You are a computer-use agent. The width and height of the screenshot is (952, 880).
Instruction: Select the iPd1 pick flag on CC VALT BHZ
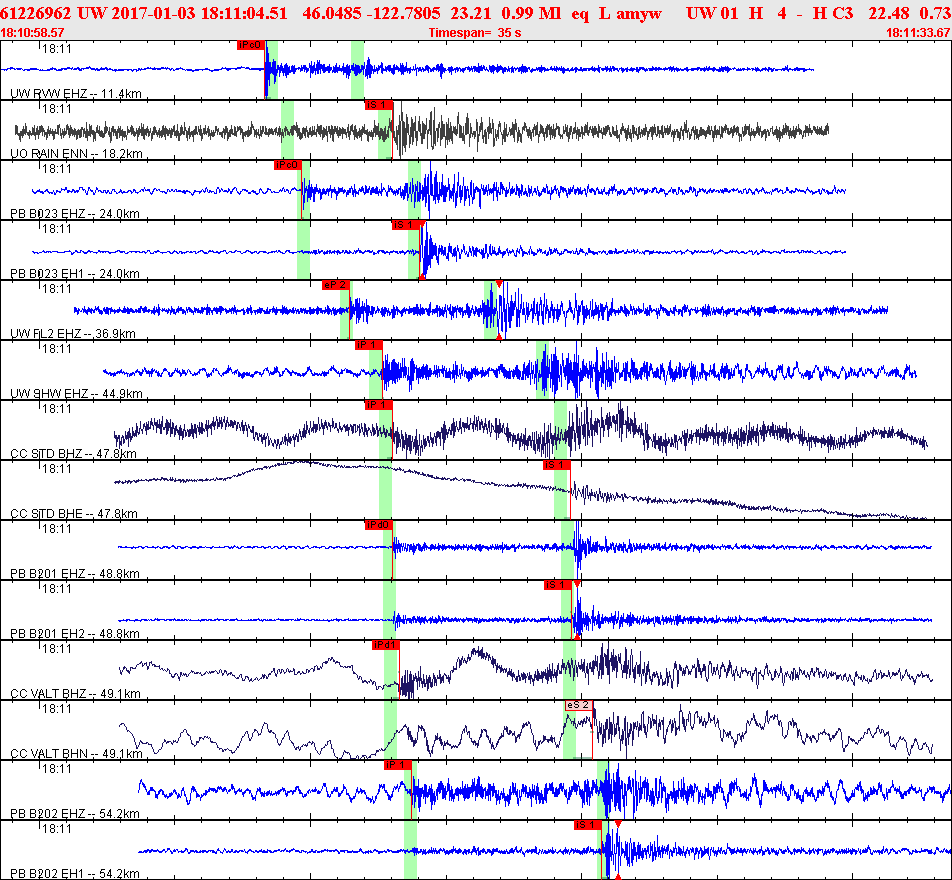386,645
